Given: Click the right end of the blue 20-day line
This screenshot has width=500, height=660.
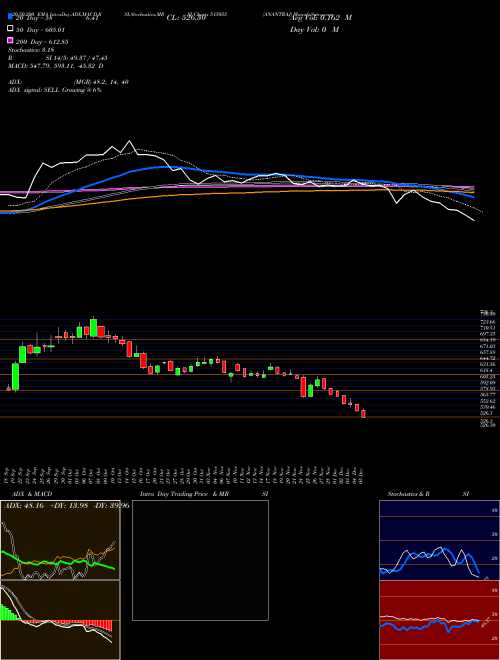Looking at the screenshot, I should click(474, 197).
